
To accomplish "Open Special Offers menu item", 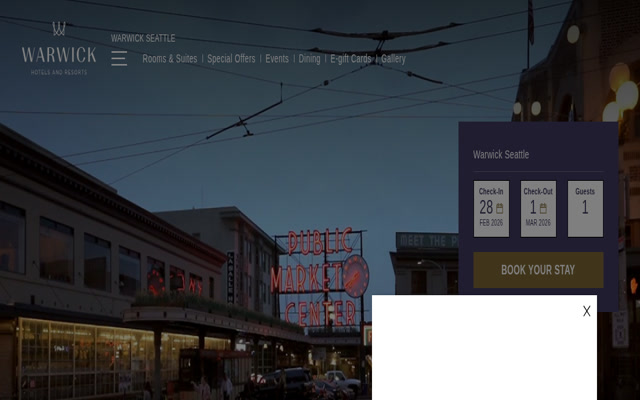I will pyautogui.click(x=231, y=59).
